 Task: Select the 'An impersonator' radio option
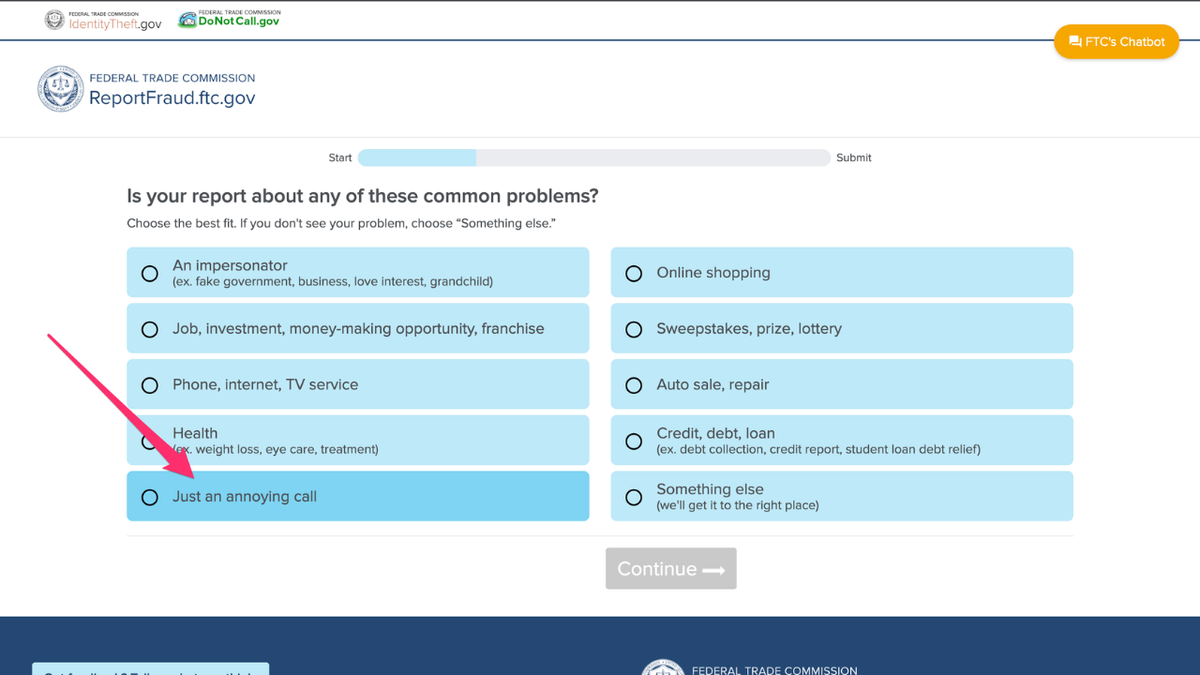point(150,273)
